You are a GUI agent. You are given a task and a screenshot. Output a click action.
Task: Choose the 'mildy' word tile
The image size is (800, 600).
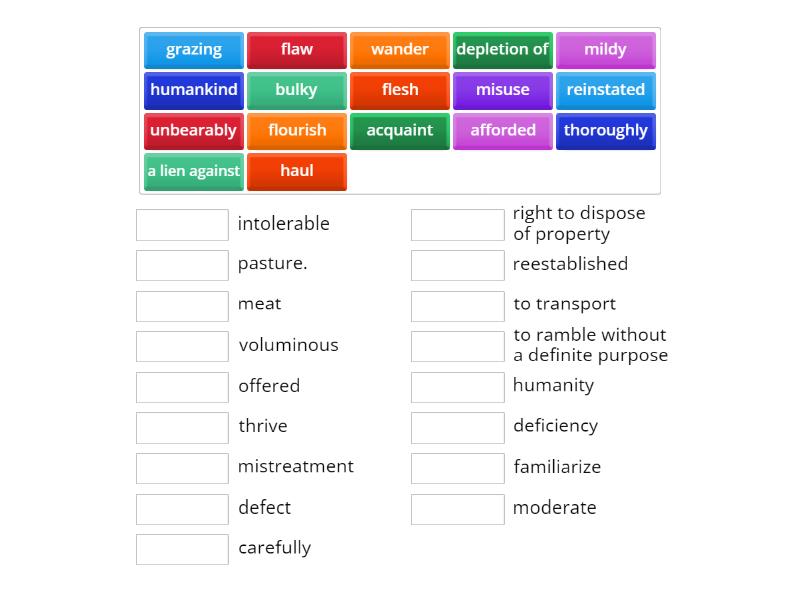[x=606, y=49]
